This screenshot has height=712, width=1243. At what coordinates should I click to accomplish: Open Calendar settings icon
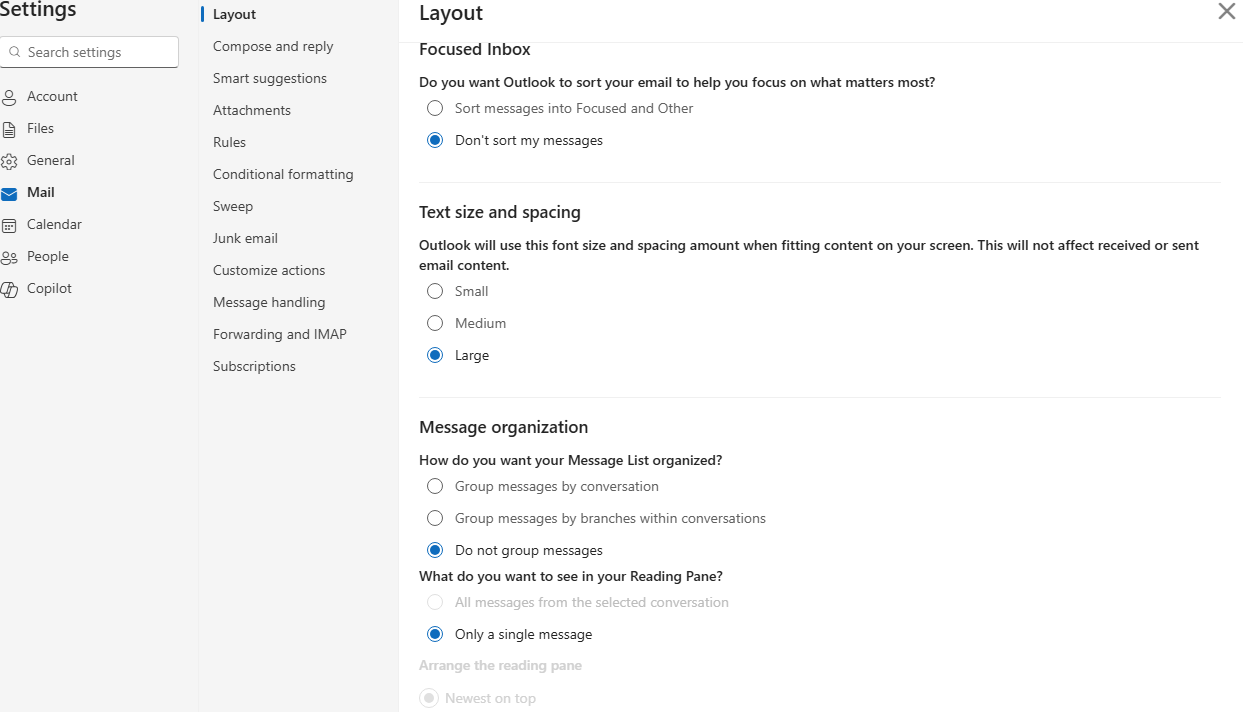click(9, 223)
